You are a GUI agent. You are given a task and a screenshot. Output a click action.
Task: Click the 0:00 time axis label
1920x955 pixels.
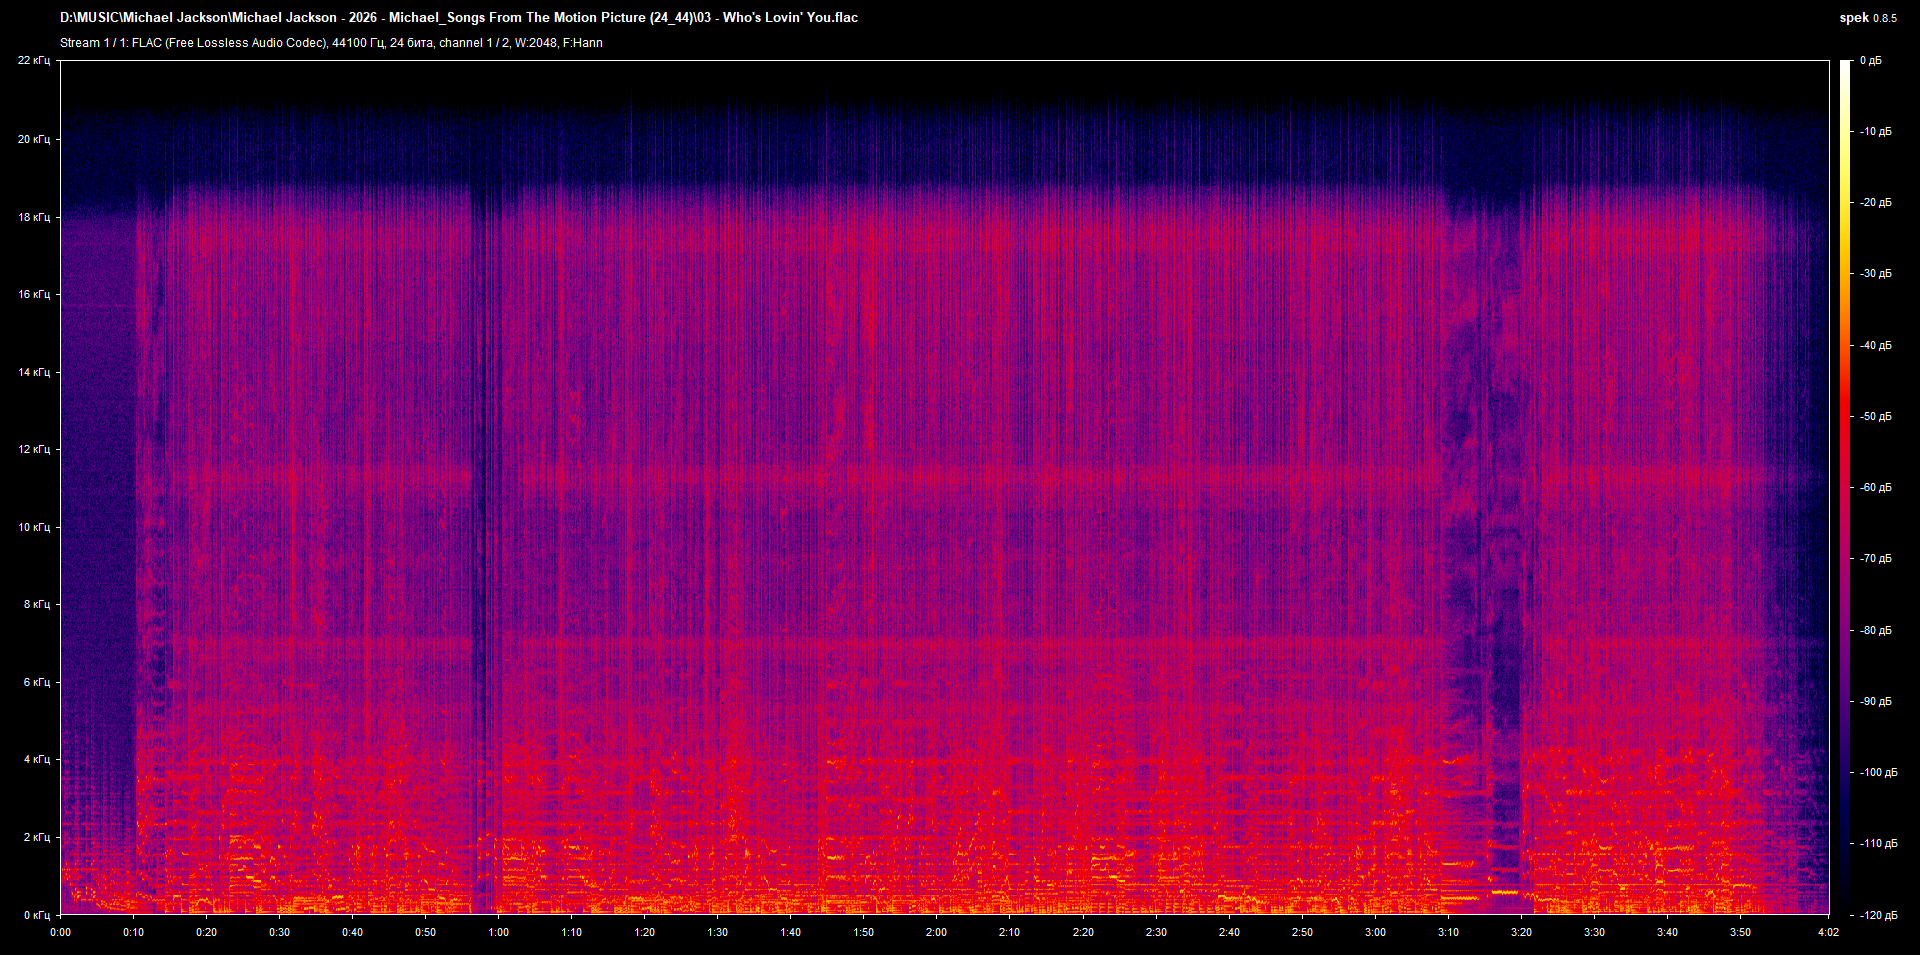click(x=60, y=932)
